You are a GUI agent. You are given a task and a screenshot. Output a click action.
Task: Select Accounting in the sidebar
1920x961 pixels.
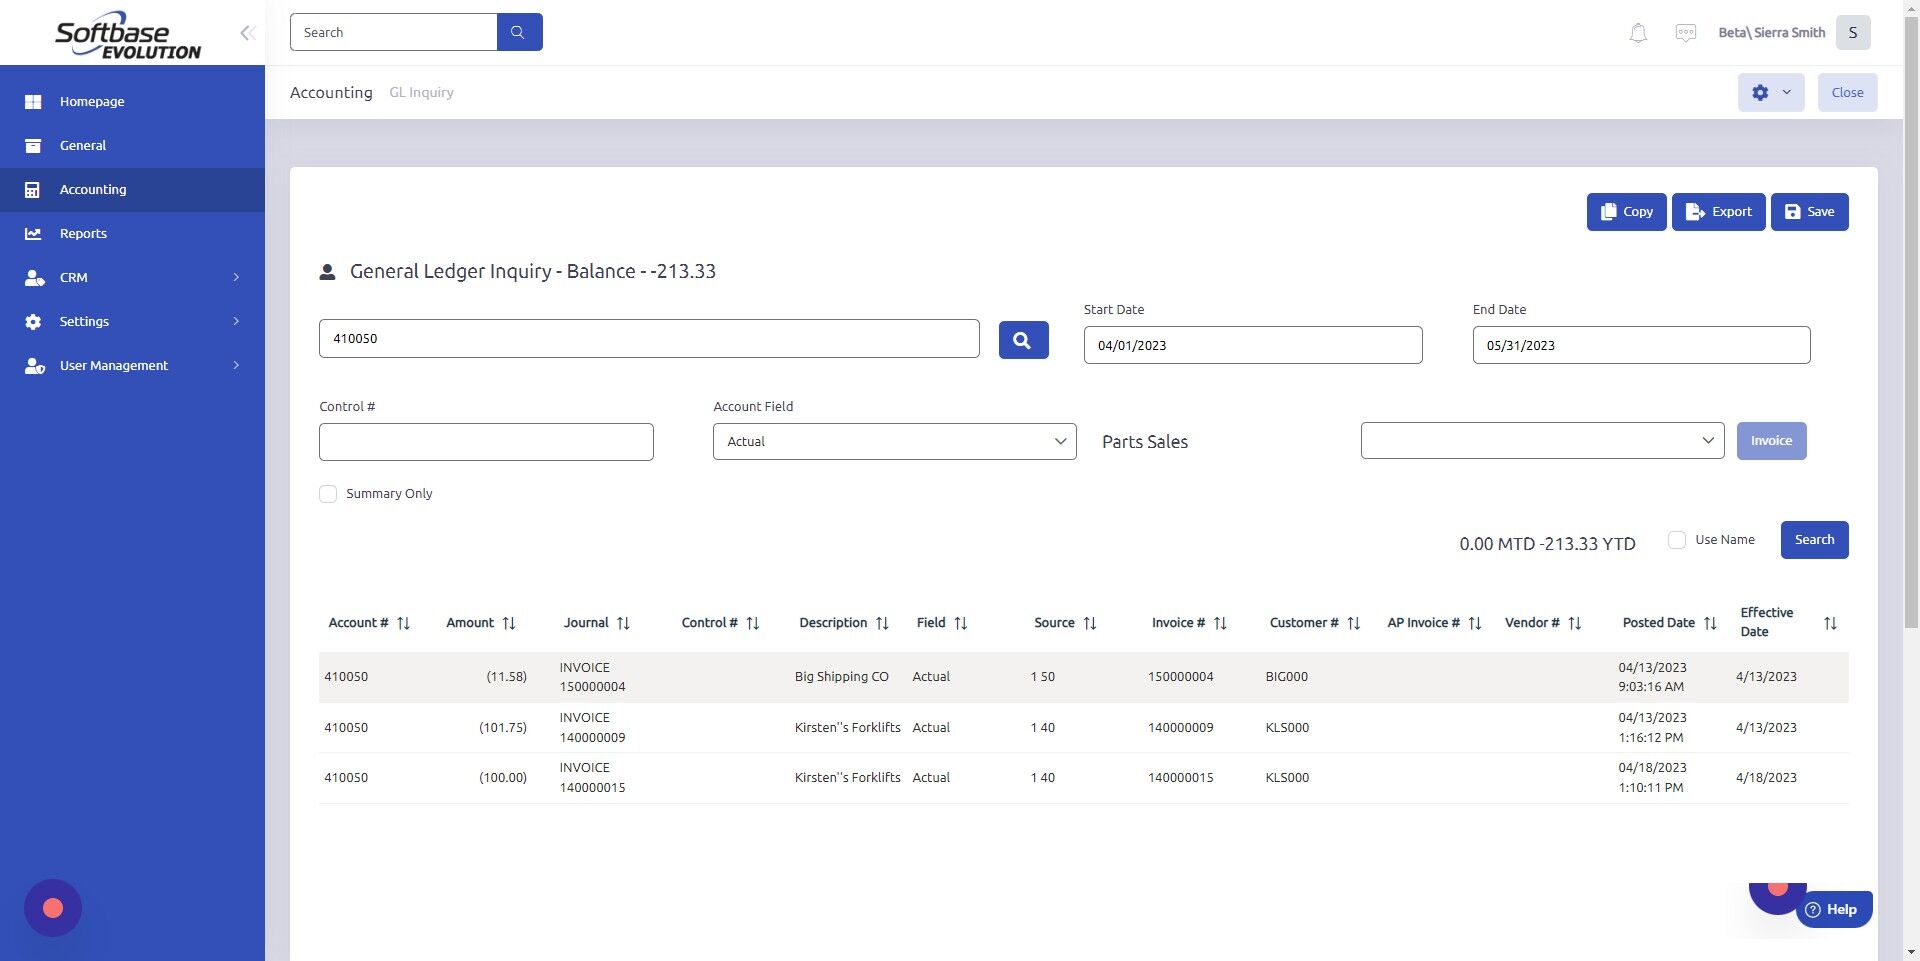coord(132,189)
